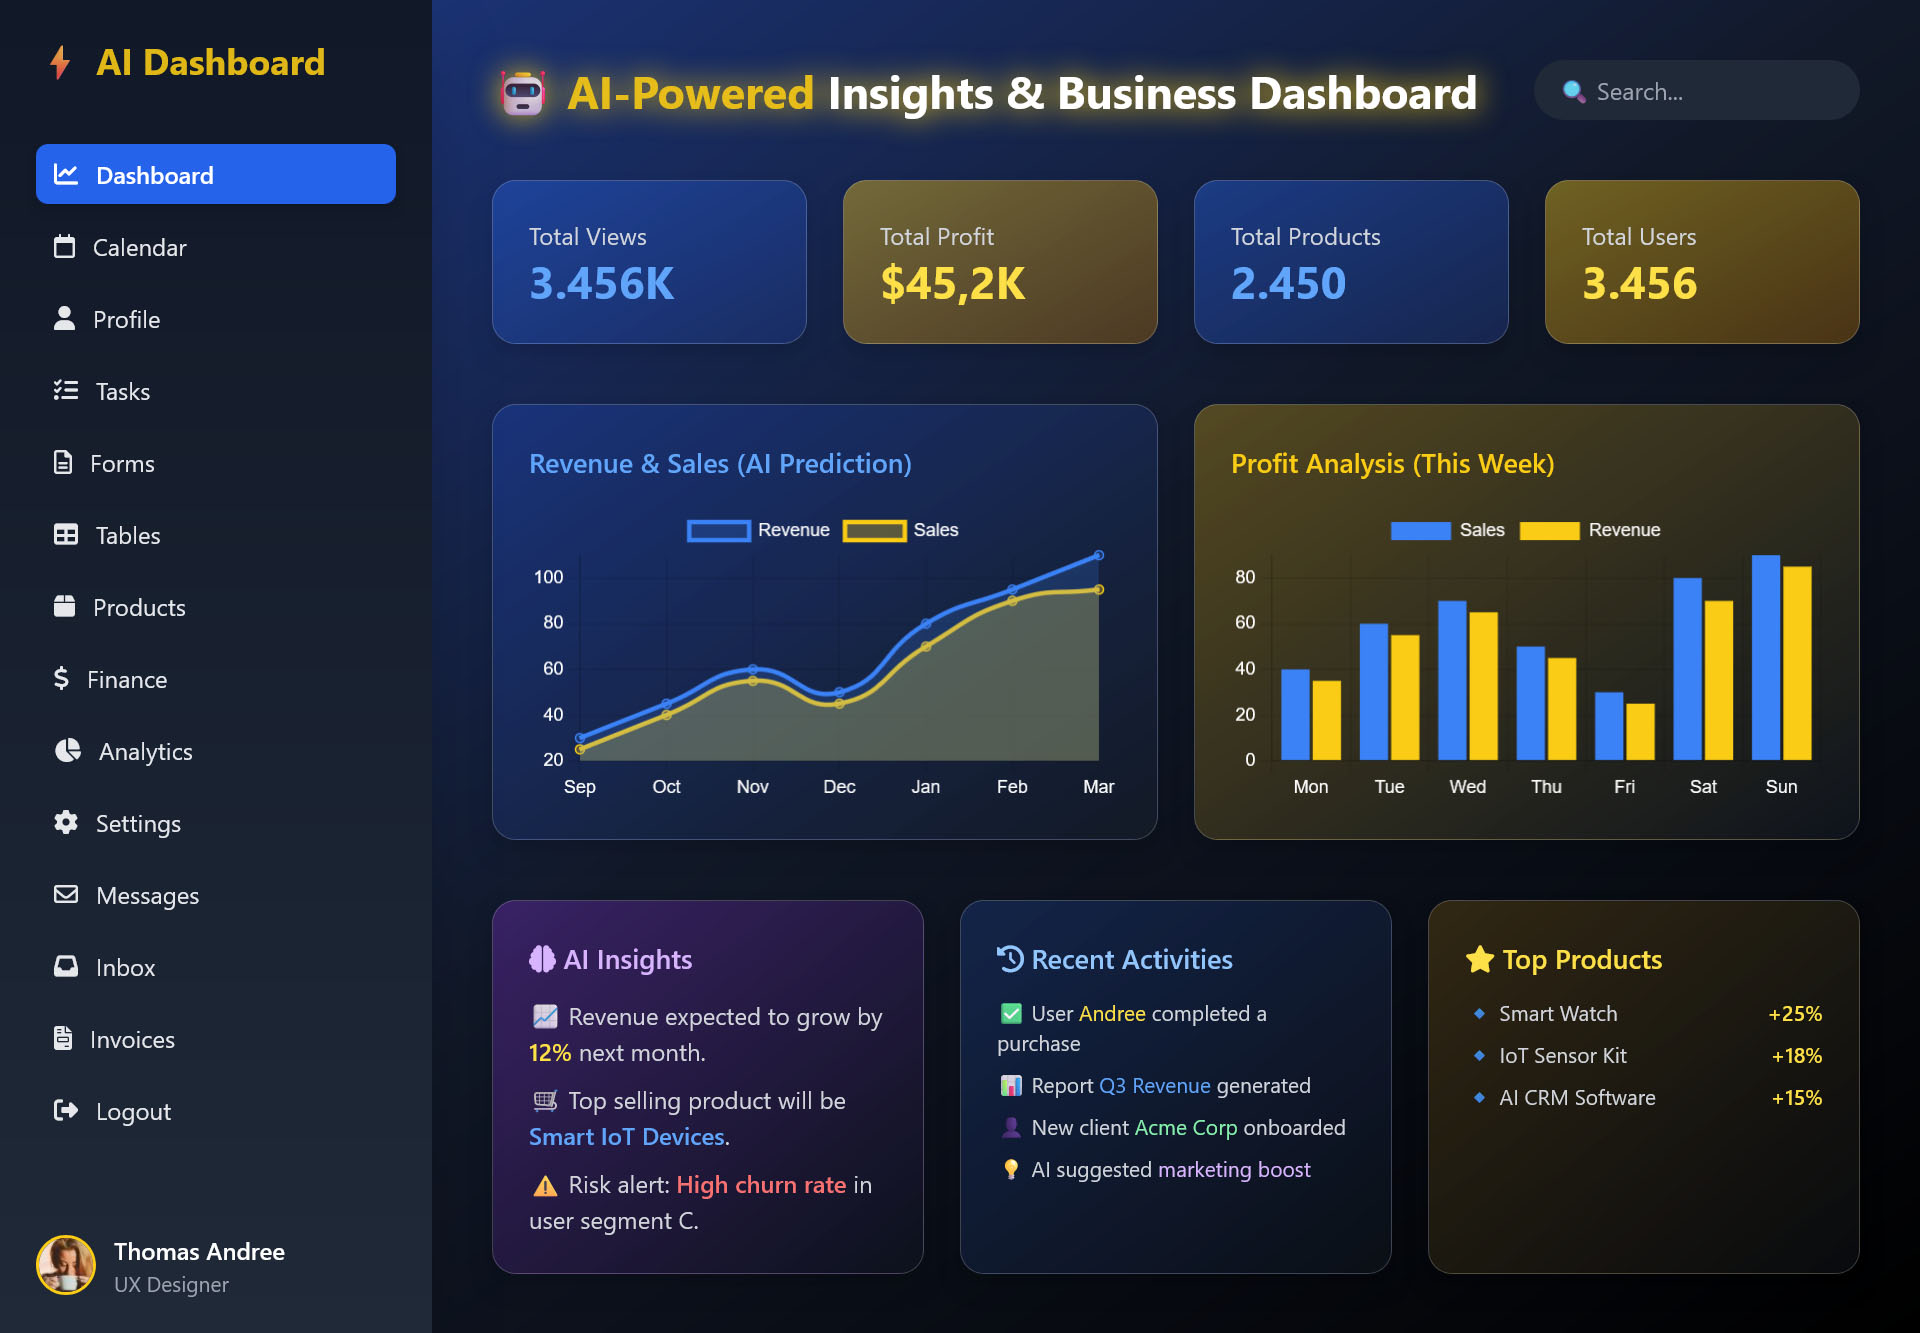
Task: Click the Tasks checklist icon
Action: pos(66,391)
